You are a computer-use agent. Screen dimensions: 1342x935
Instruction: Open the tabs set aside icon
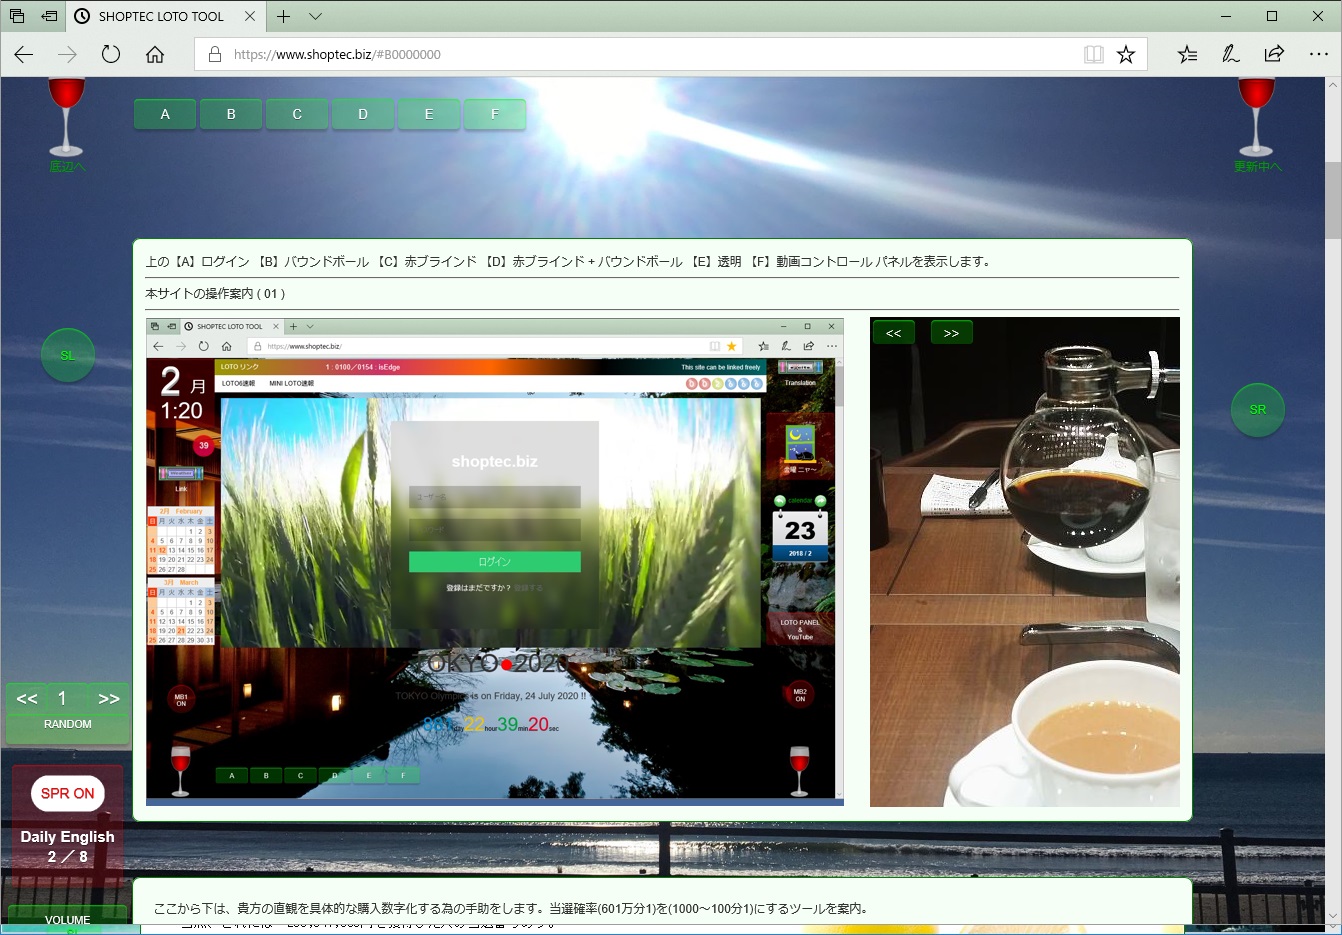[x=17, y=16]
